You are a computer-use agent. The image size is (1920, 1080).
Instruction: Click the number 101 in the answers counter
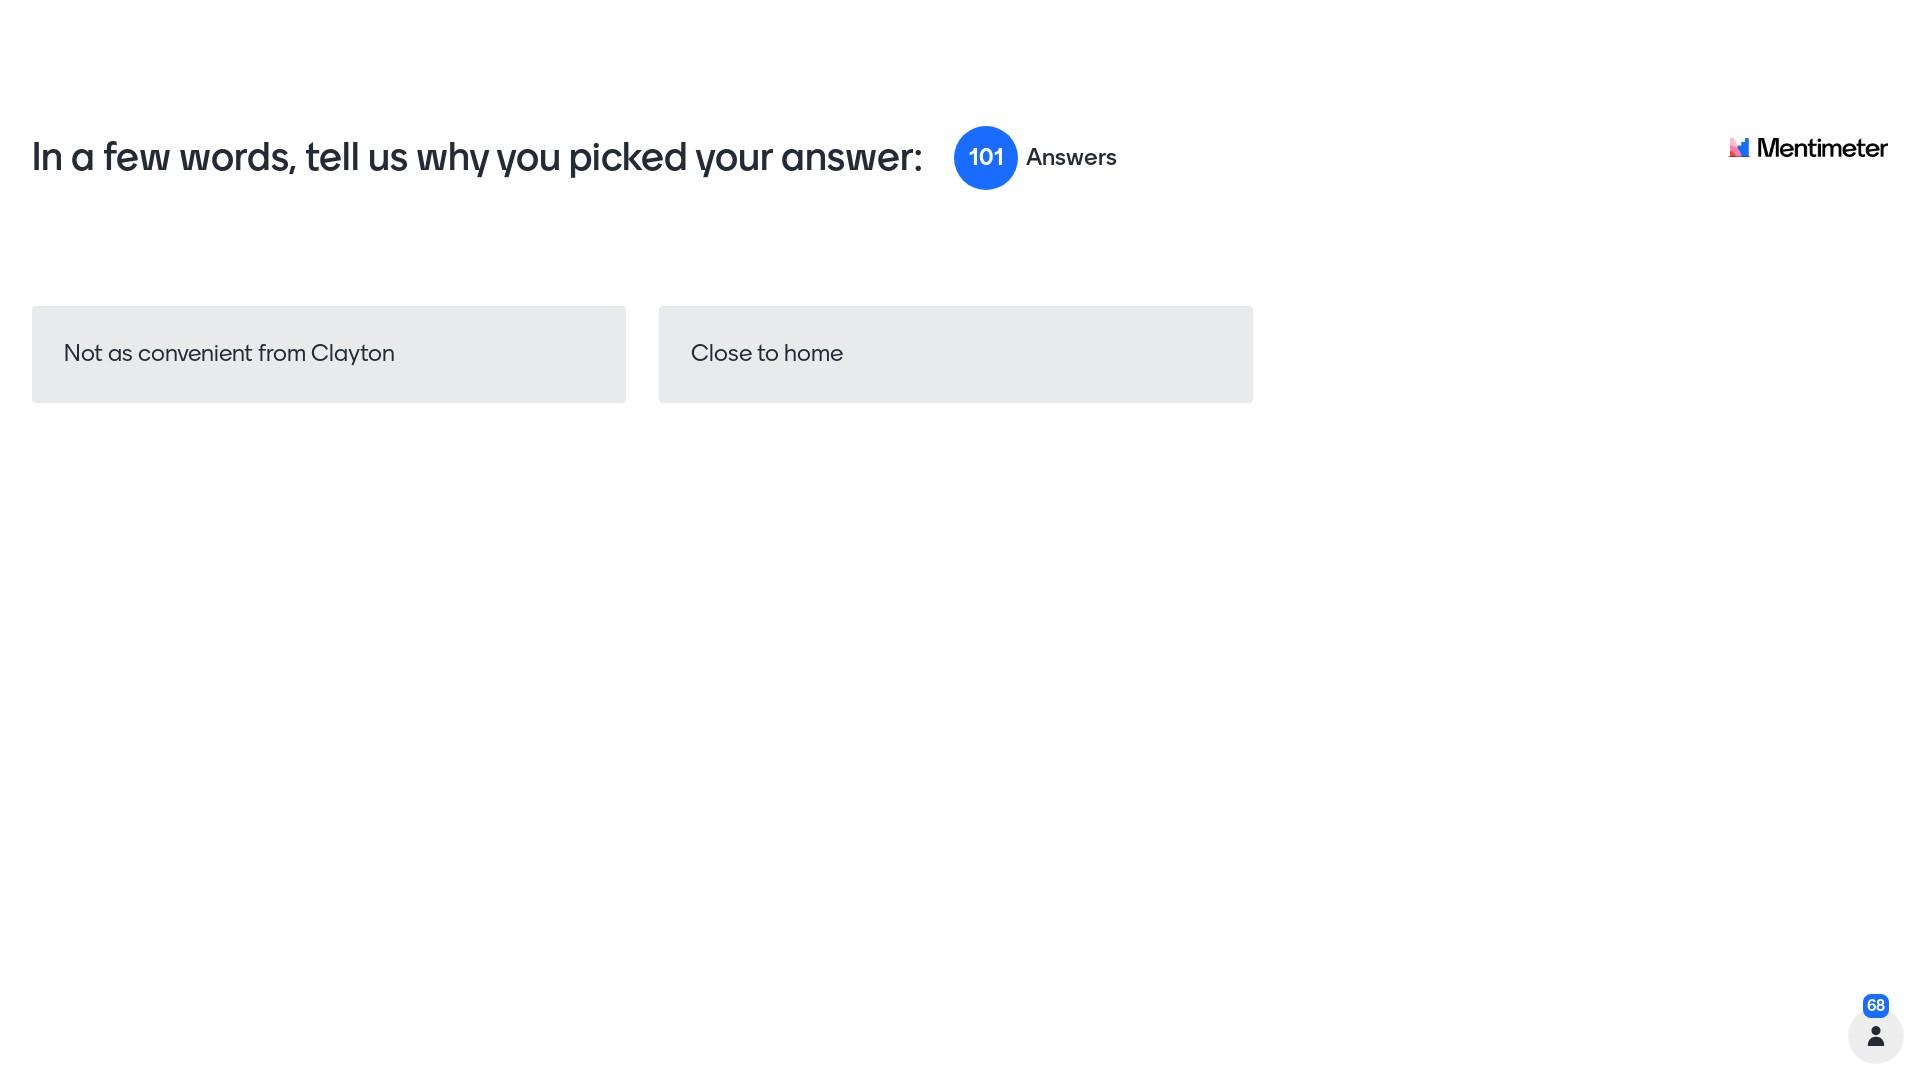point(985,158)
